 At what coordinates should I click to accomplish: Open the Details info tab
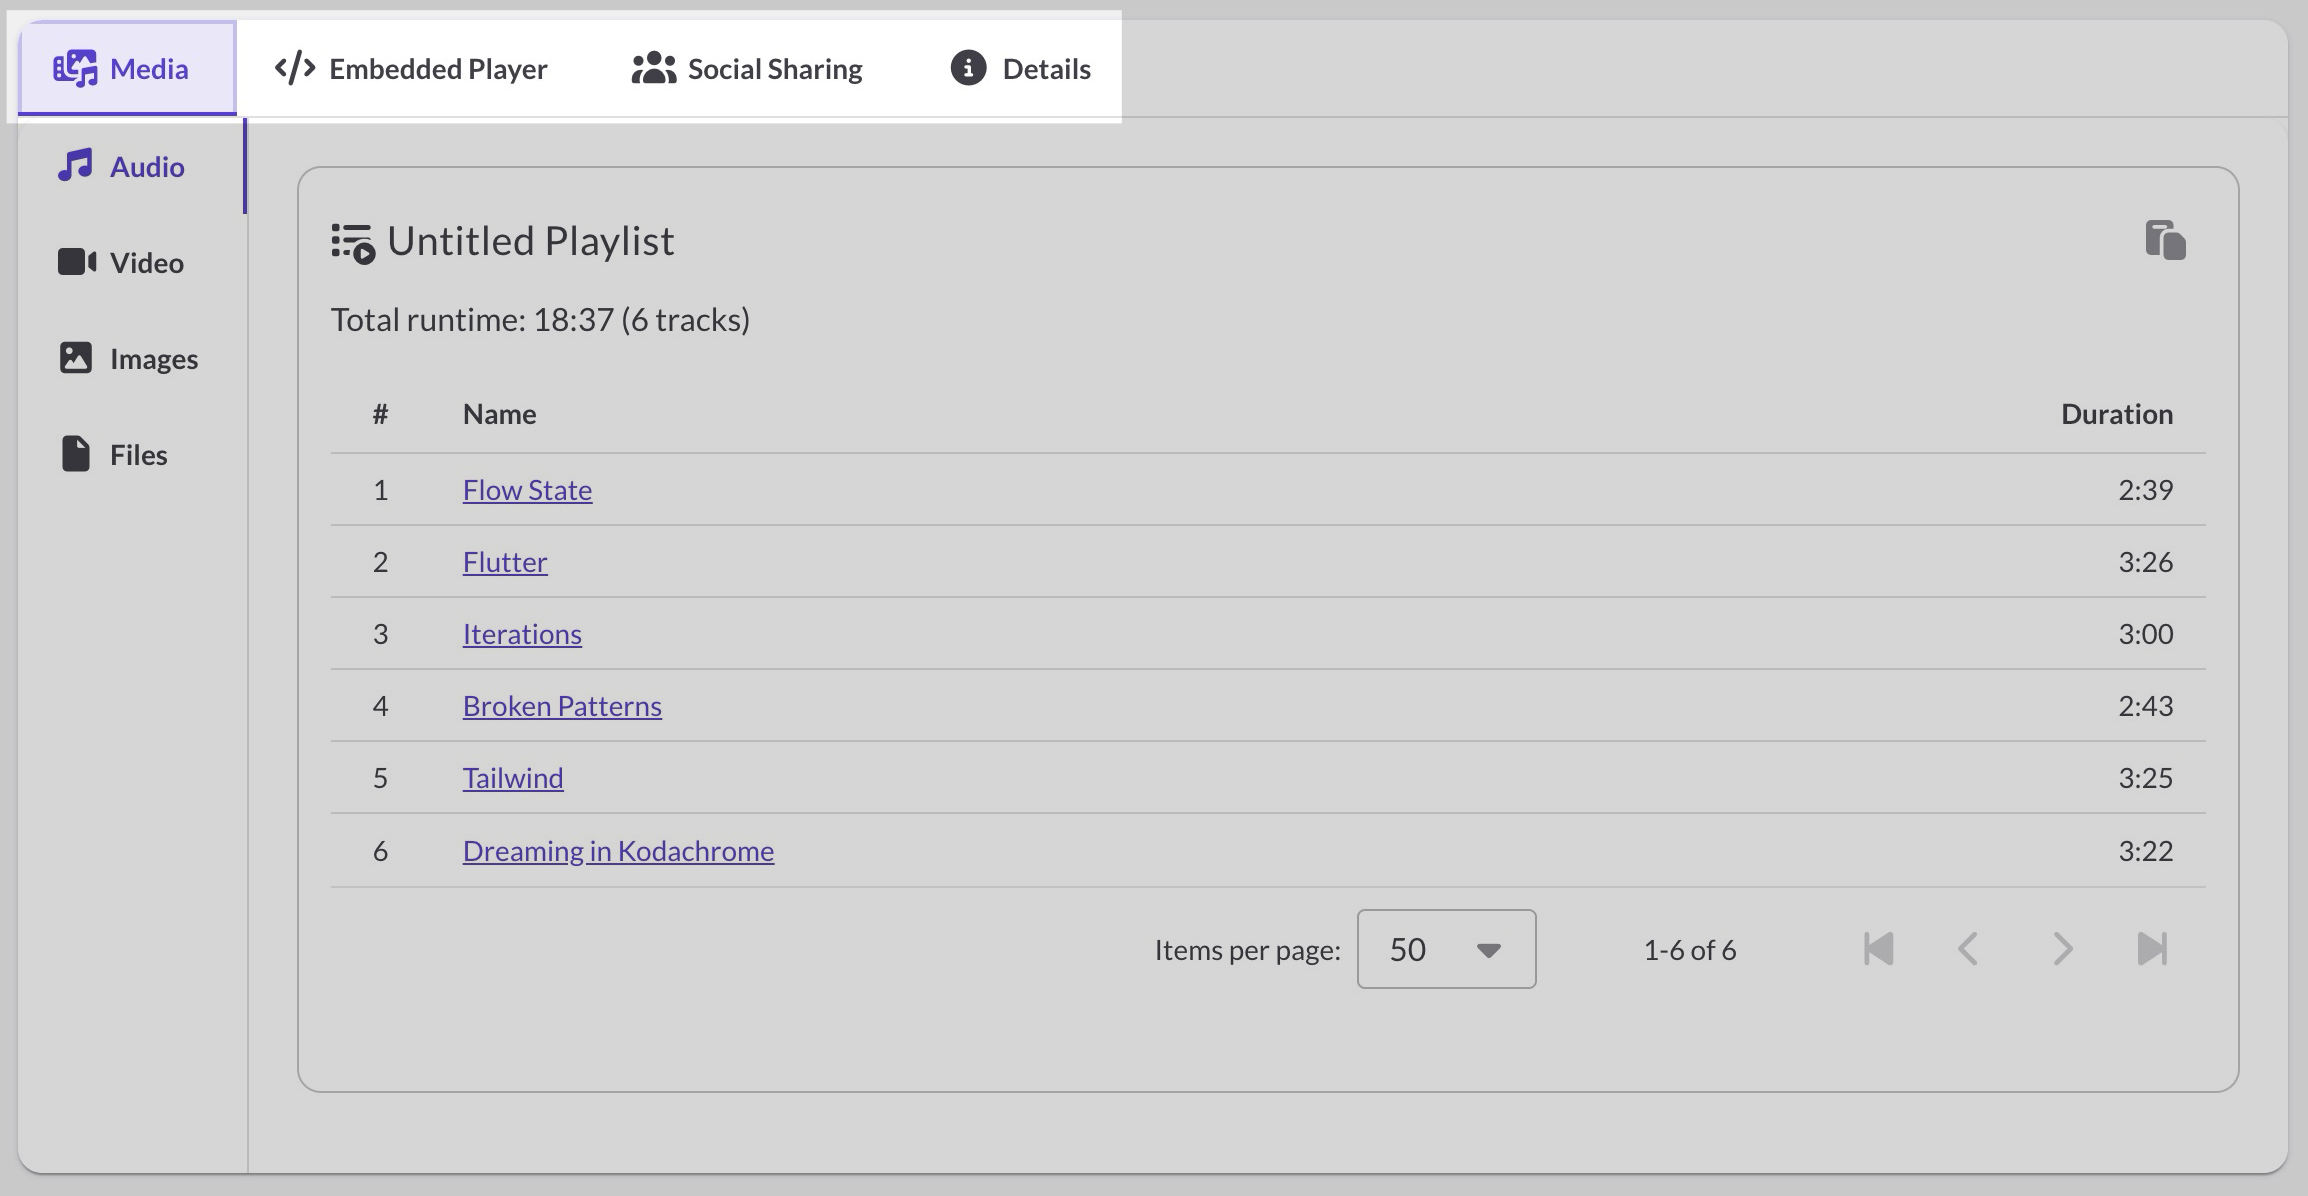tap(1020, 69)
